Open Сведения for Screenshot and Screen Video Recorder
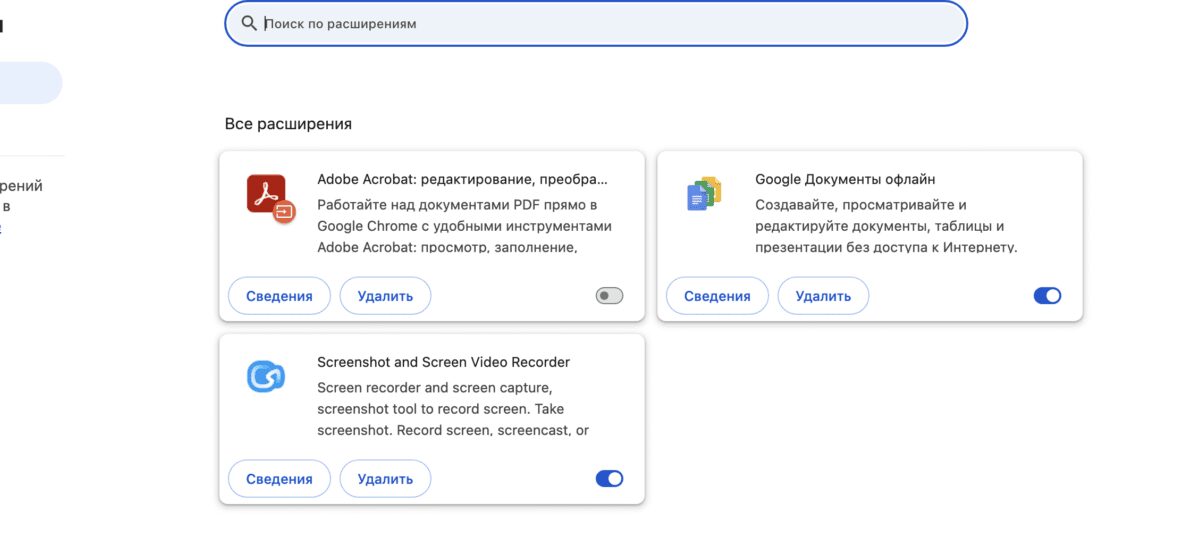The image size is (1200, 553). coord(279,479)
